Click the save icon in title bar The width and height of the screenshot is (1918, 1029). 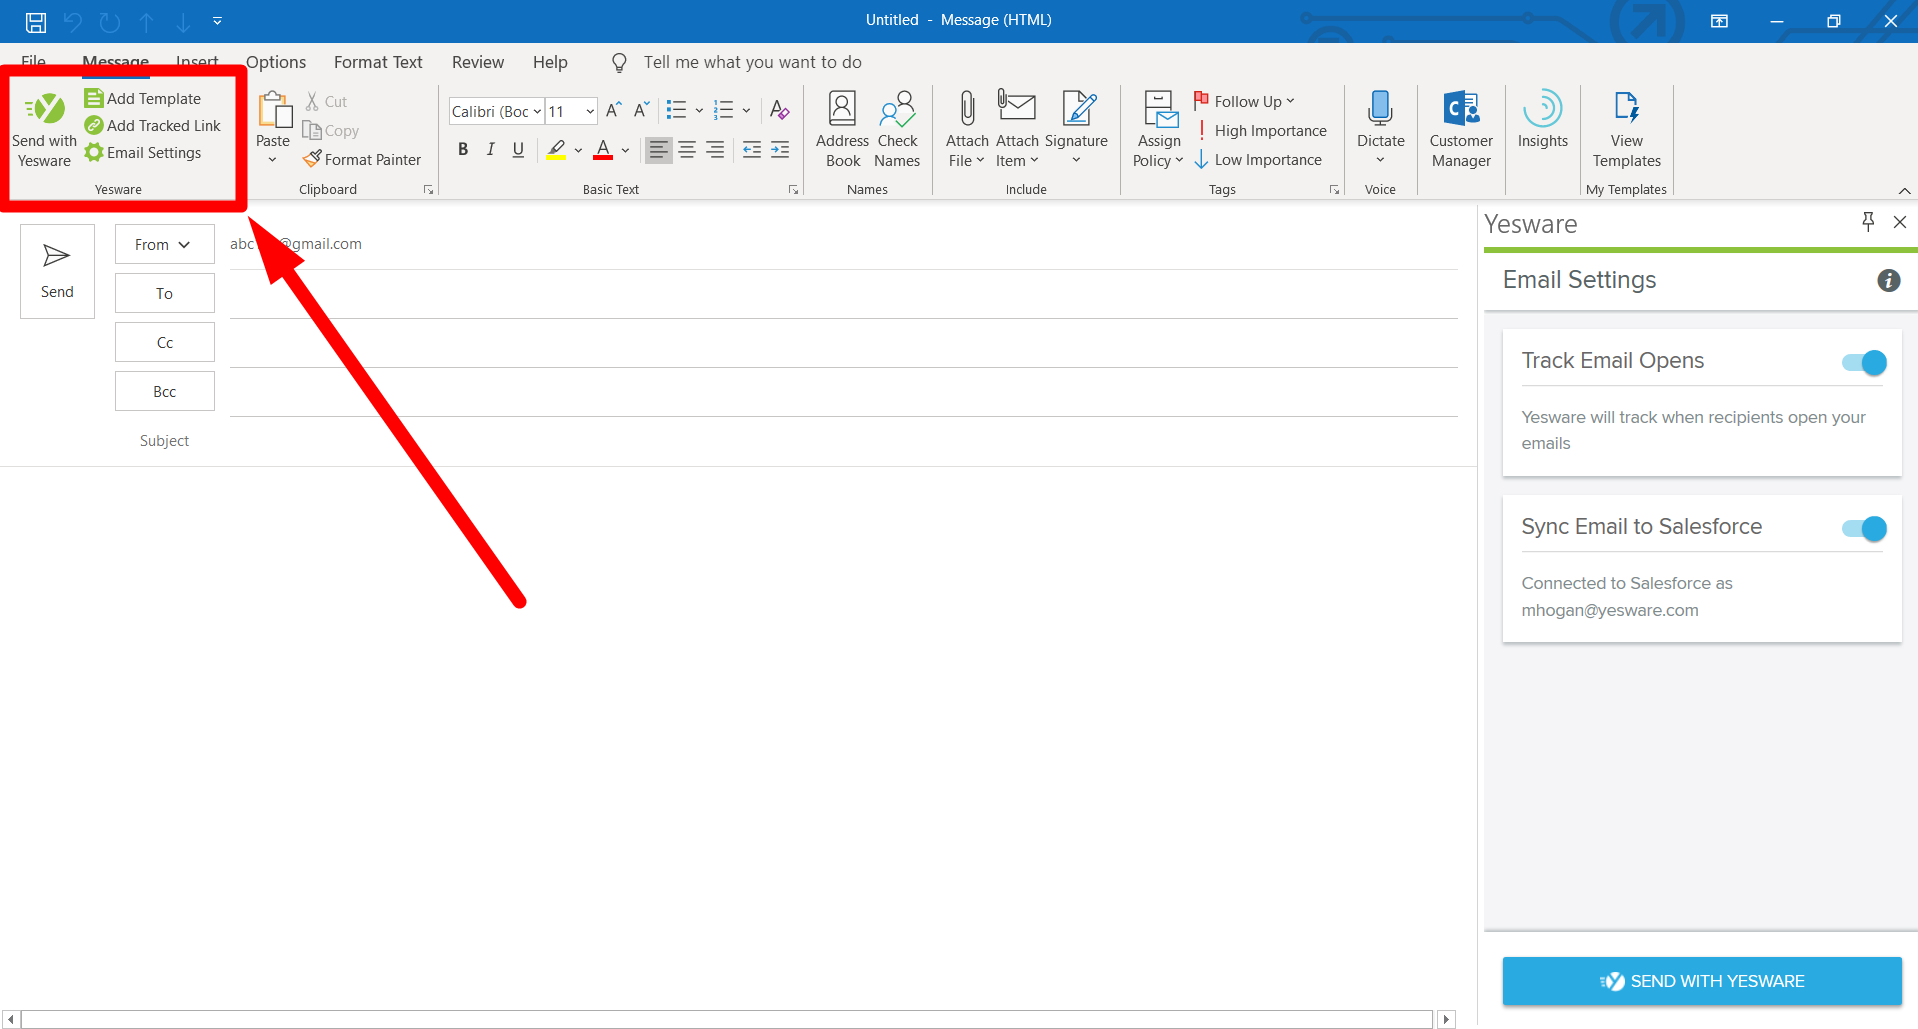coord(36,21)
